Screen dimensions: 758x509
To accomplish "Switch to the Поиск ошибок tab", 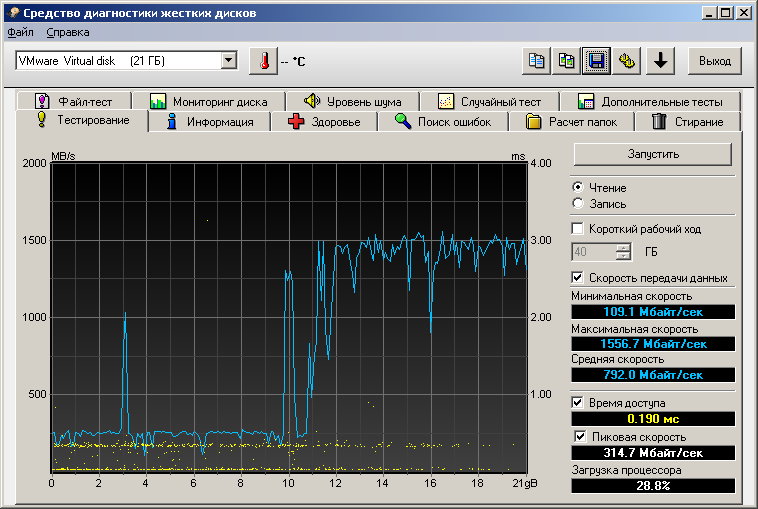I will tap(443, 122).
